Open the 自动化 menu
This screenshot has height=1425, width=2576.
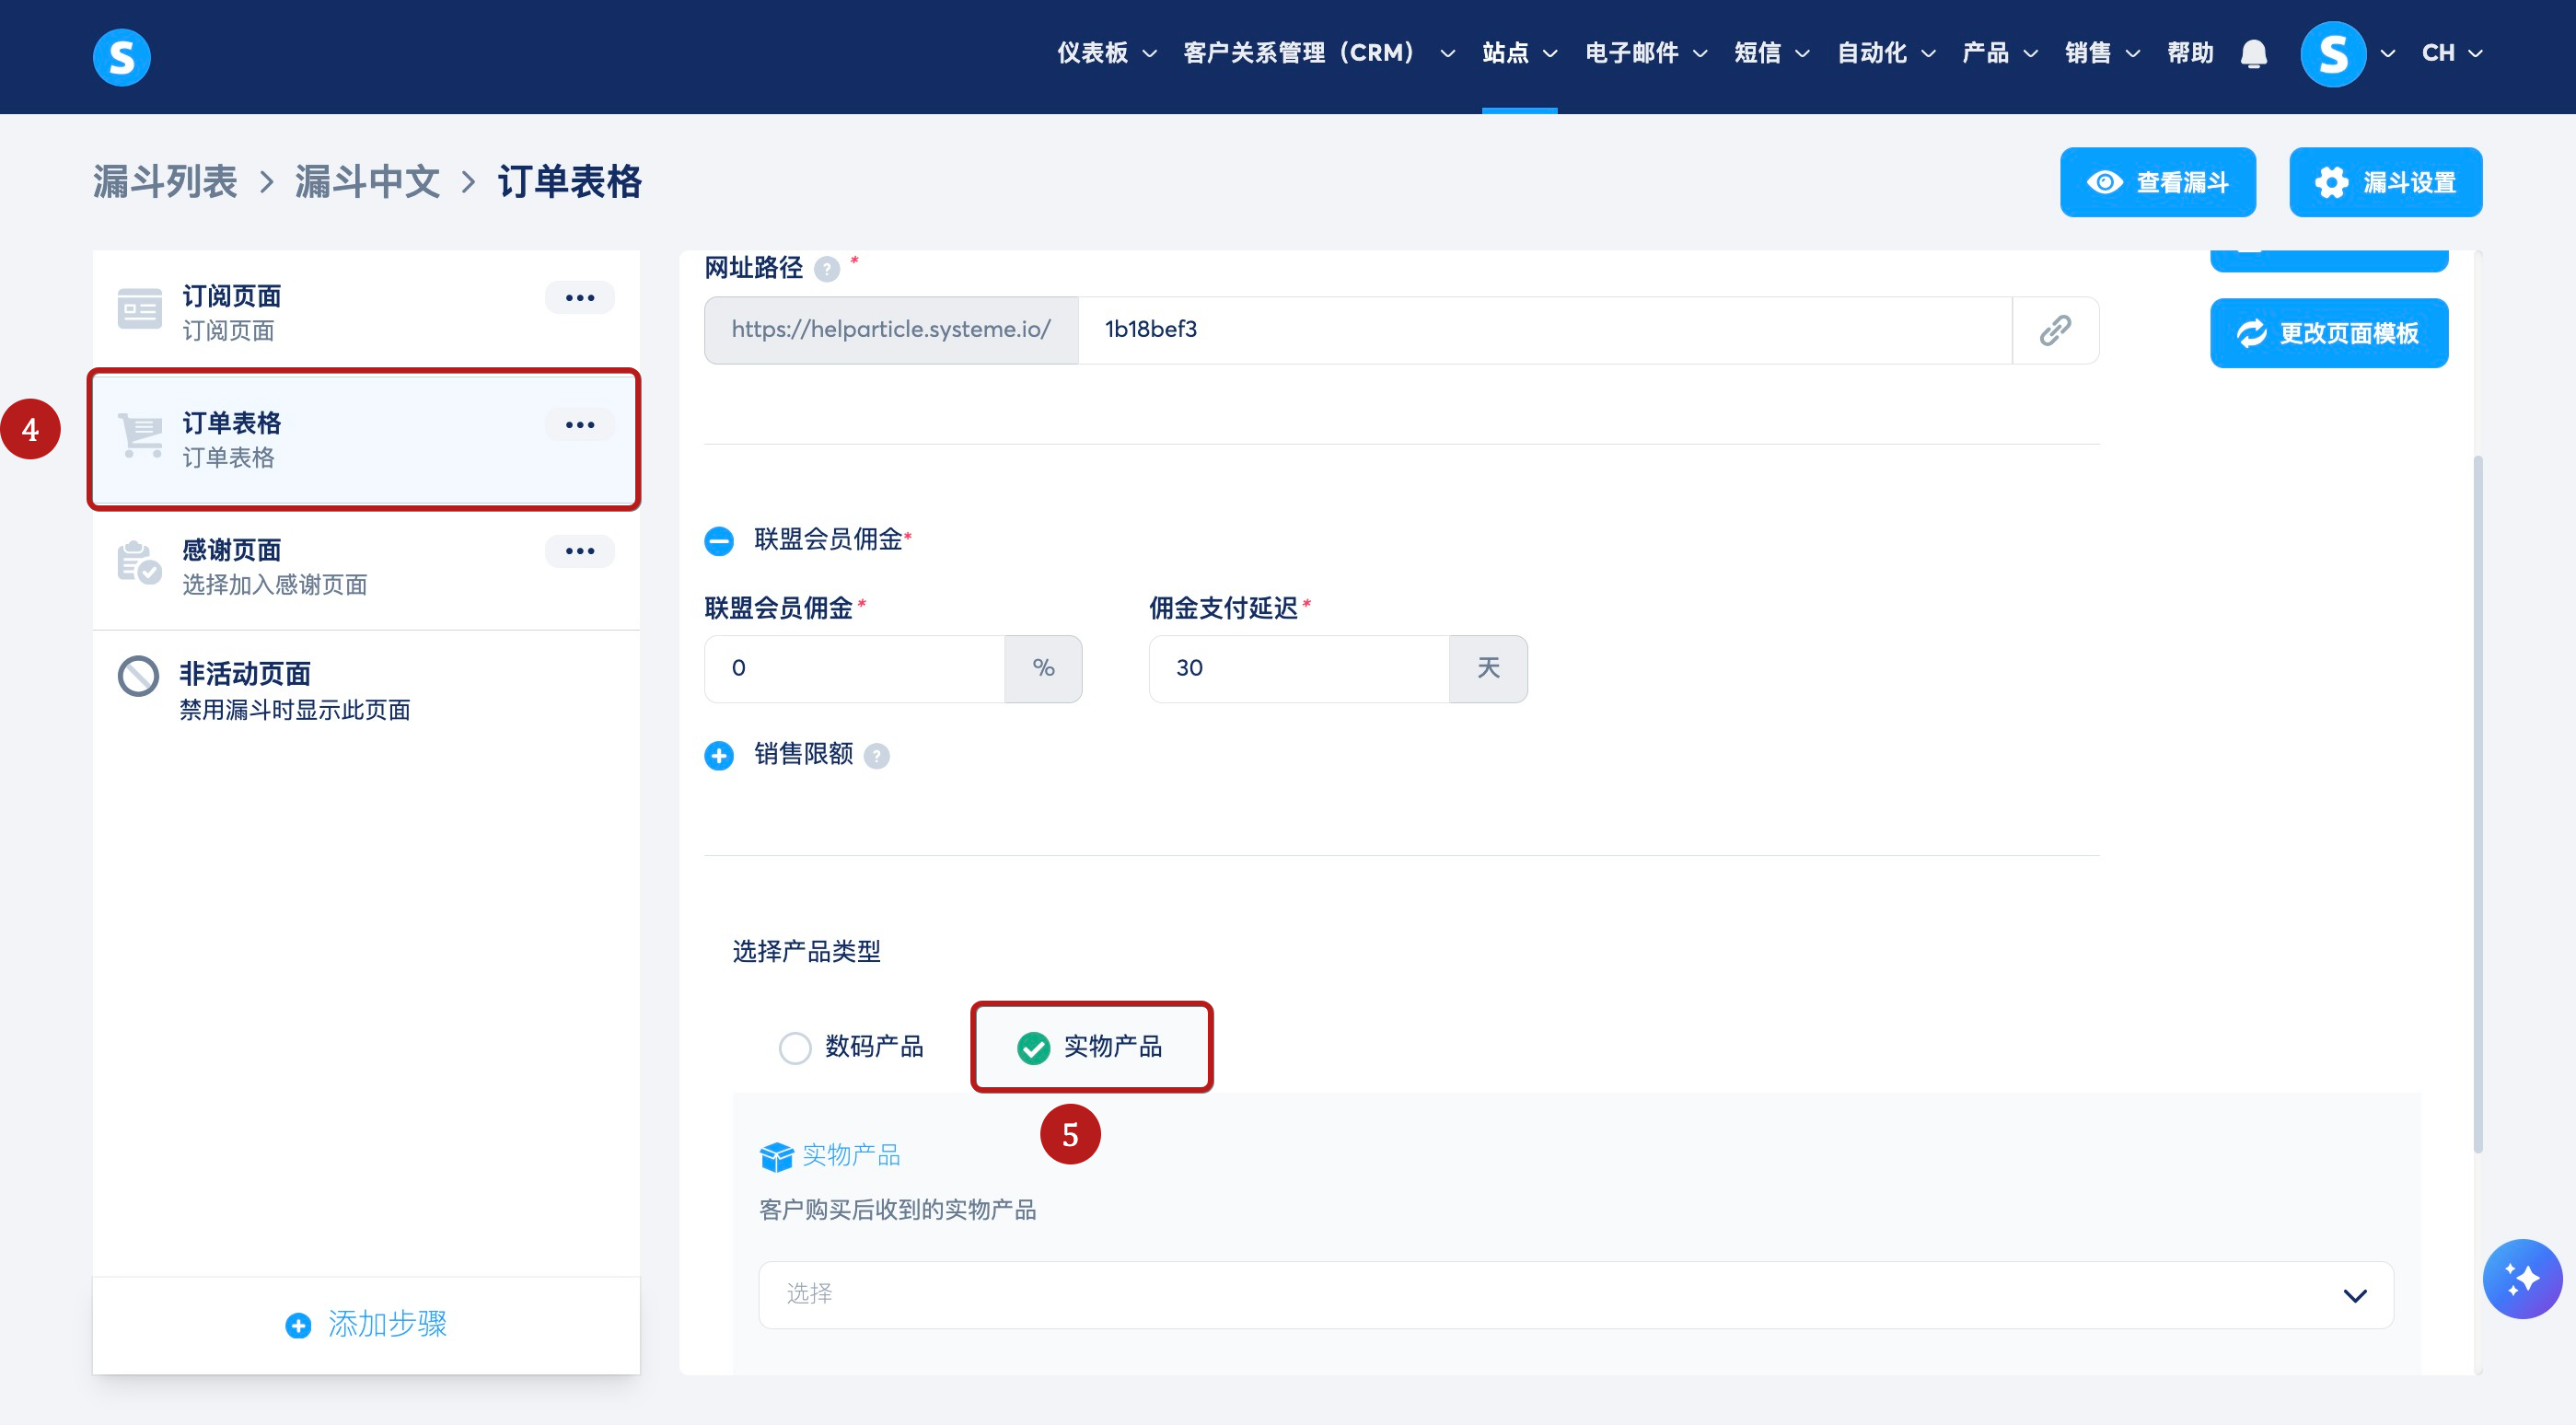(1885, 53)
